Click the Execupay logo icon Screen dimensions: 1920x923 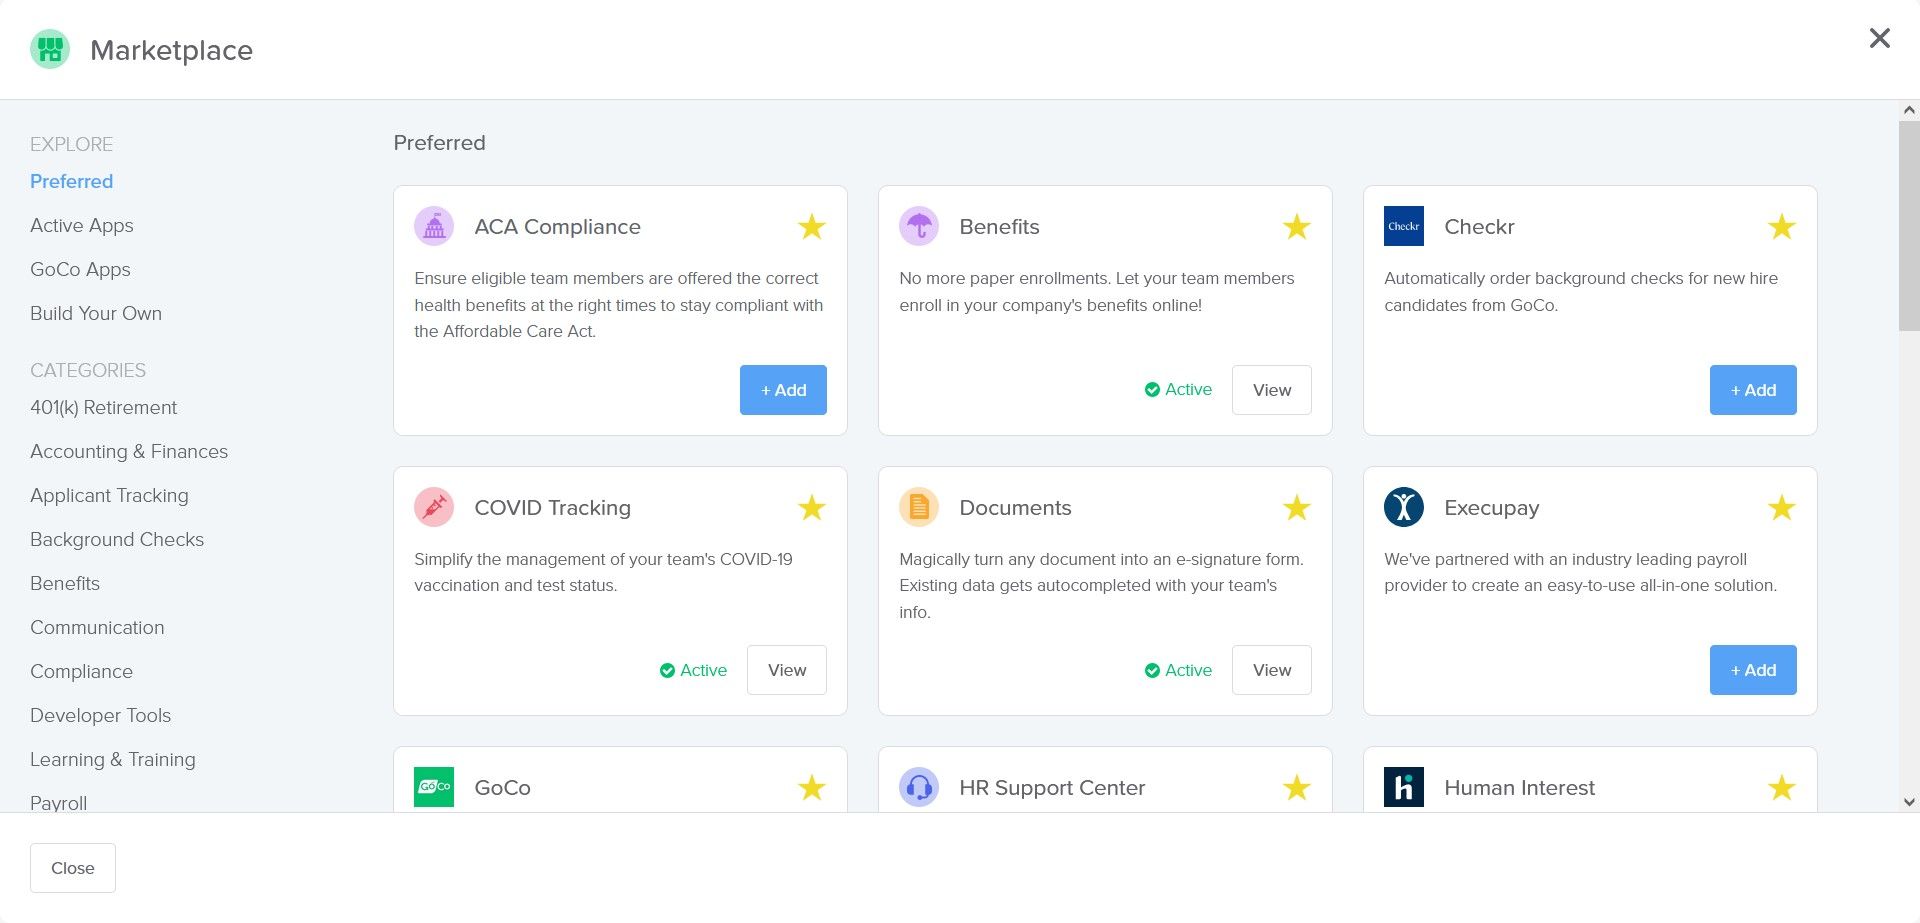(x=1404, y=507)
